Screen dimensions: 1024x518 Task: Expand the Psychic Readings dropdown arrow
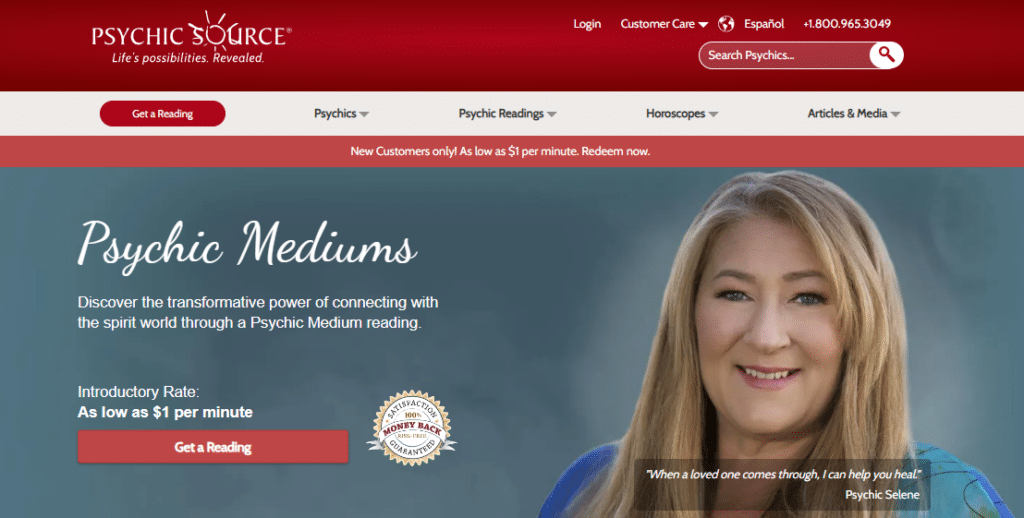552,114
